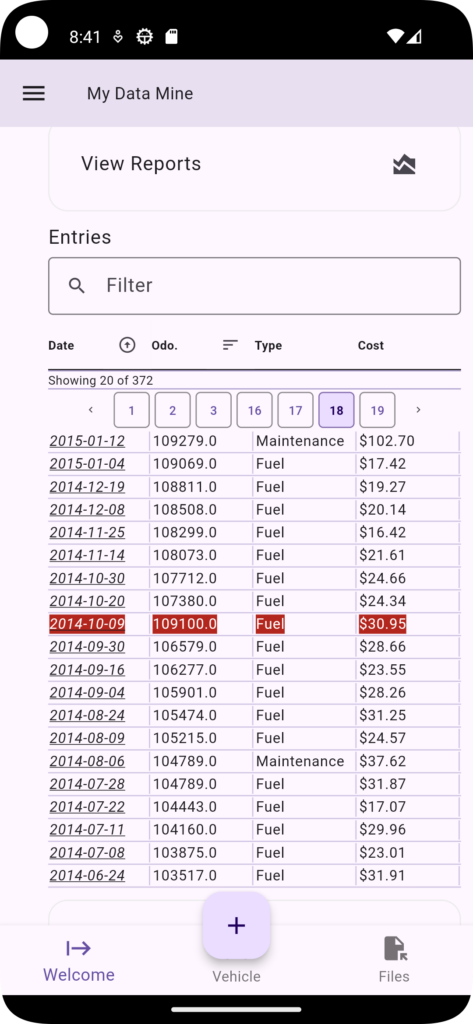473x1024 pixels.
Task: Open entry dated 2014-12-08
Action: (x=87, y=509)
